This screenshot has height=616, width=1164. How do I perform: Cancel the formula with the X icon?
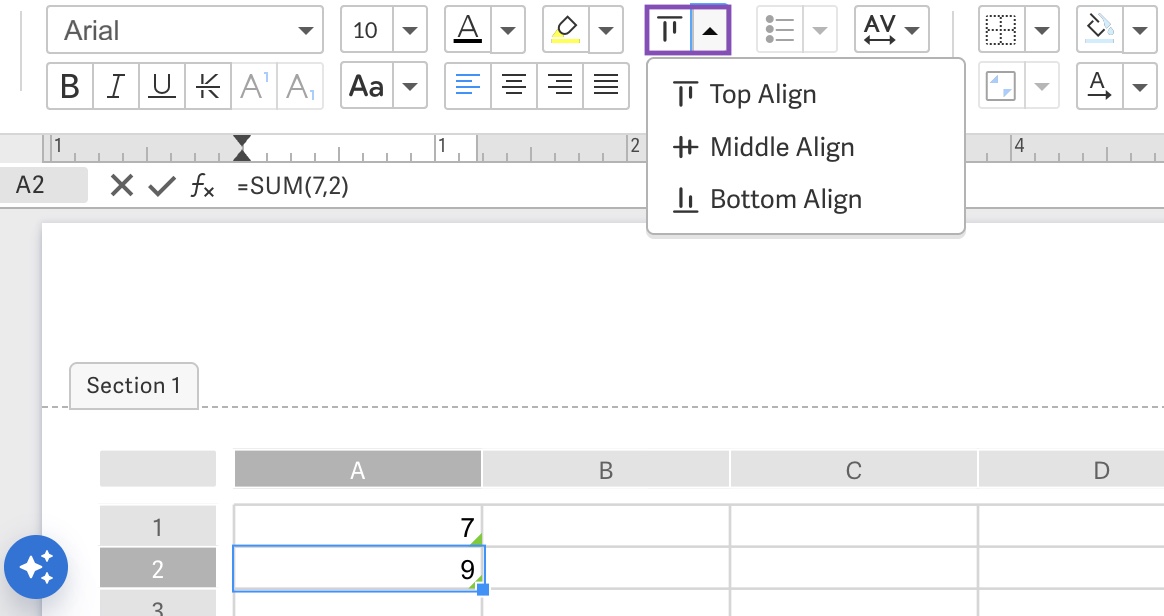[122, 186]
